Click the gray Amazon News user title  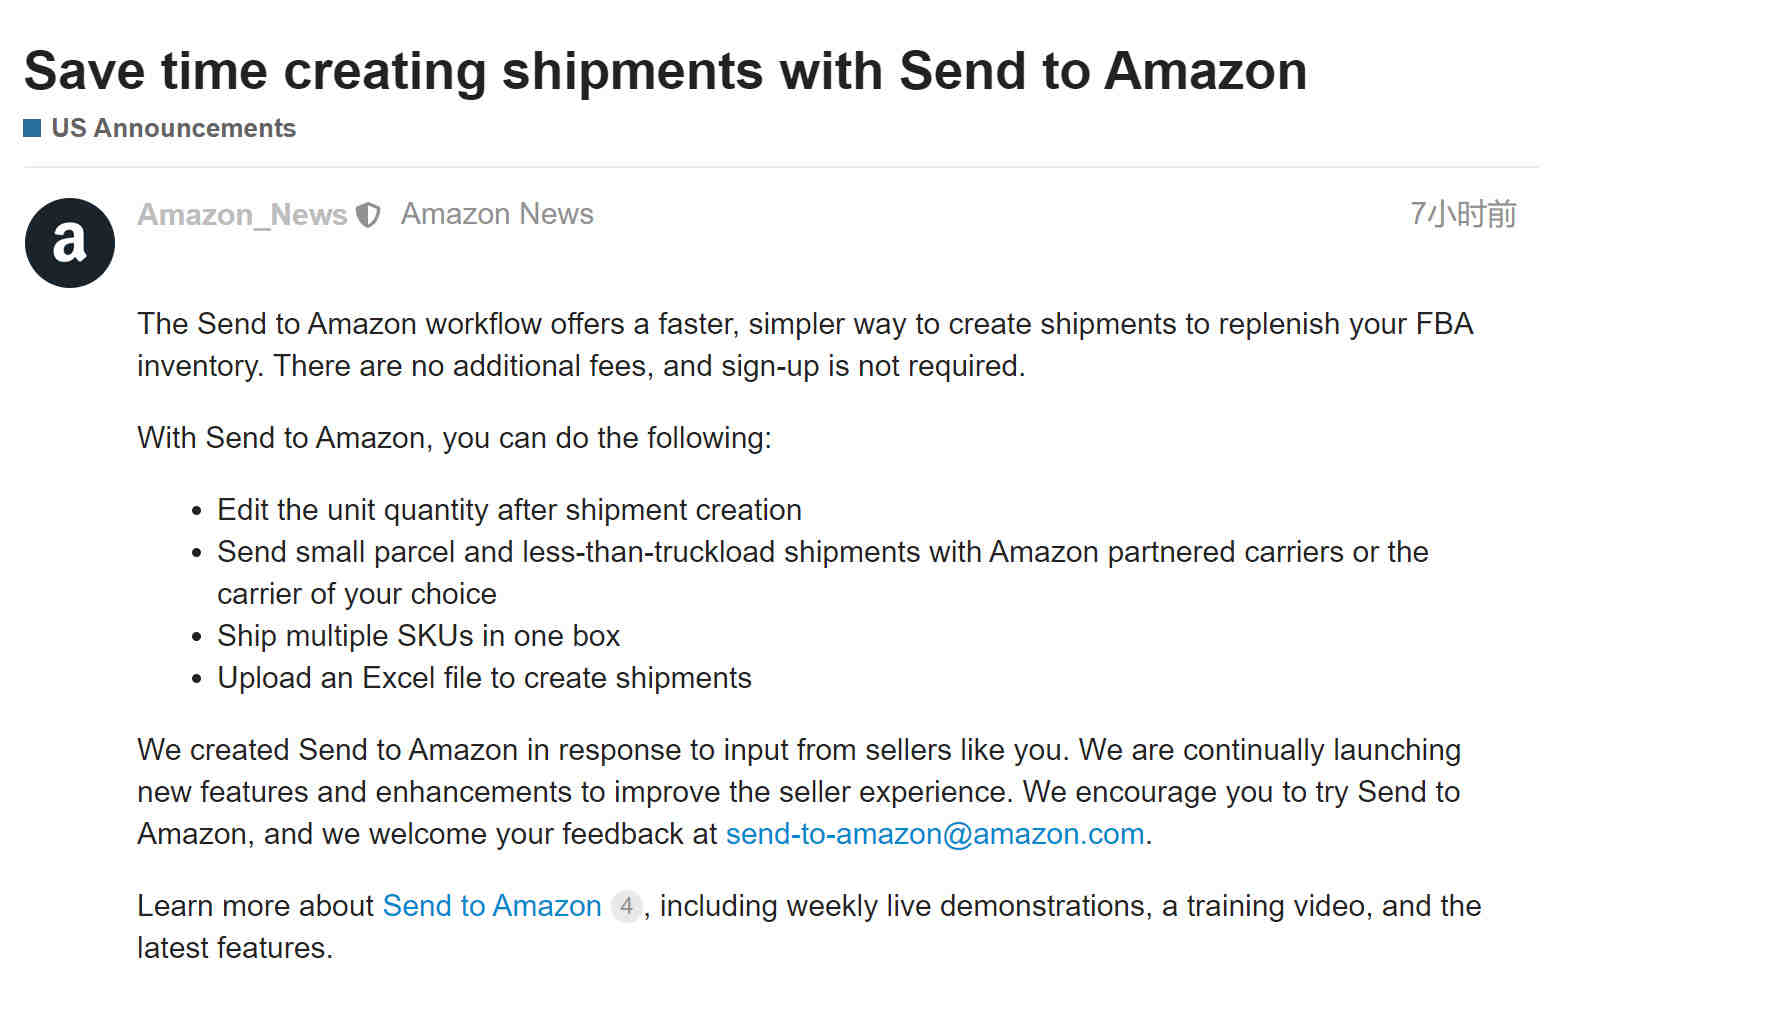coord(497,214)
